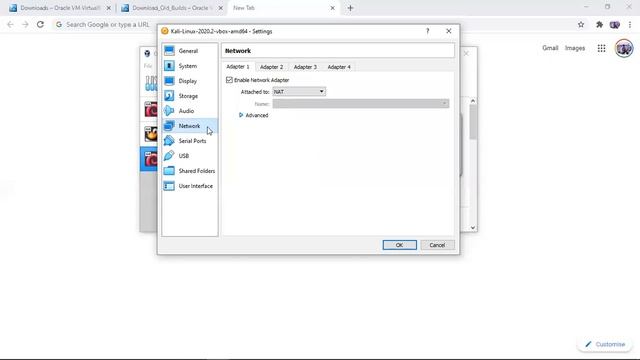The height and width of the screenshot is (360, 640).
Task: Open the Shared Folders category icon
Action: coord(169,171)
